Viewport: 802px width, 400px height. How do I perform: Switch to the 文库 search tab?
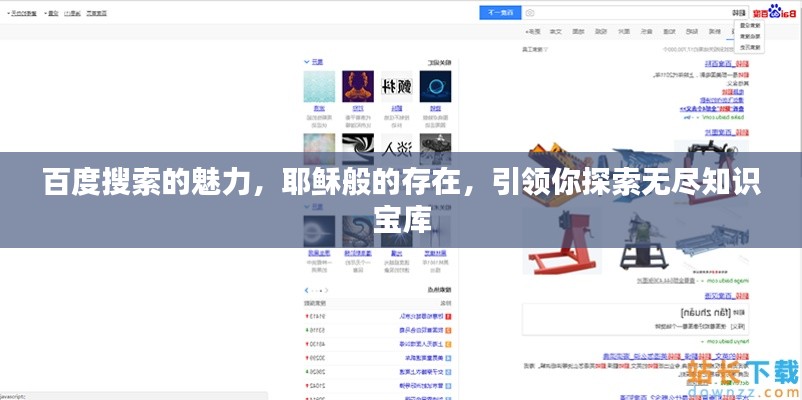pyautogui.click(x=556, y=32)
